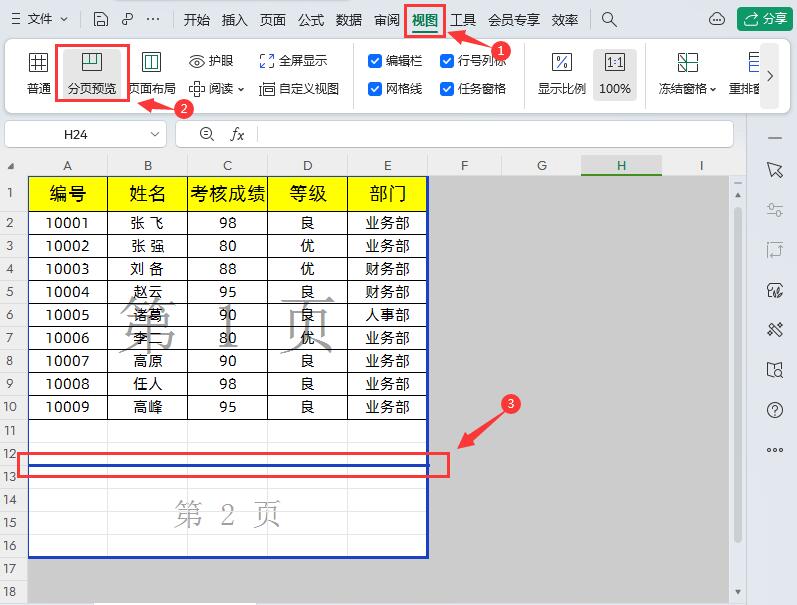Enable Full Screen display (全屏显示)

(293, 61)
